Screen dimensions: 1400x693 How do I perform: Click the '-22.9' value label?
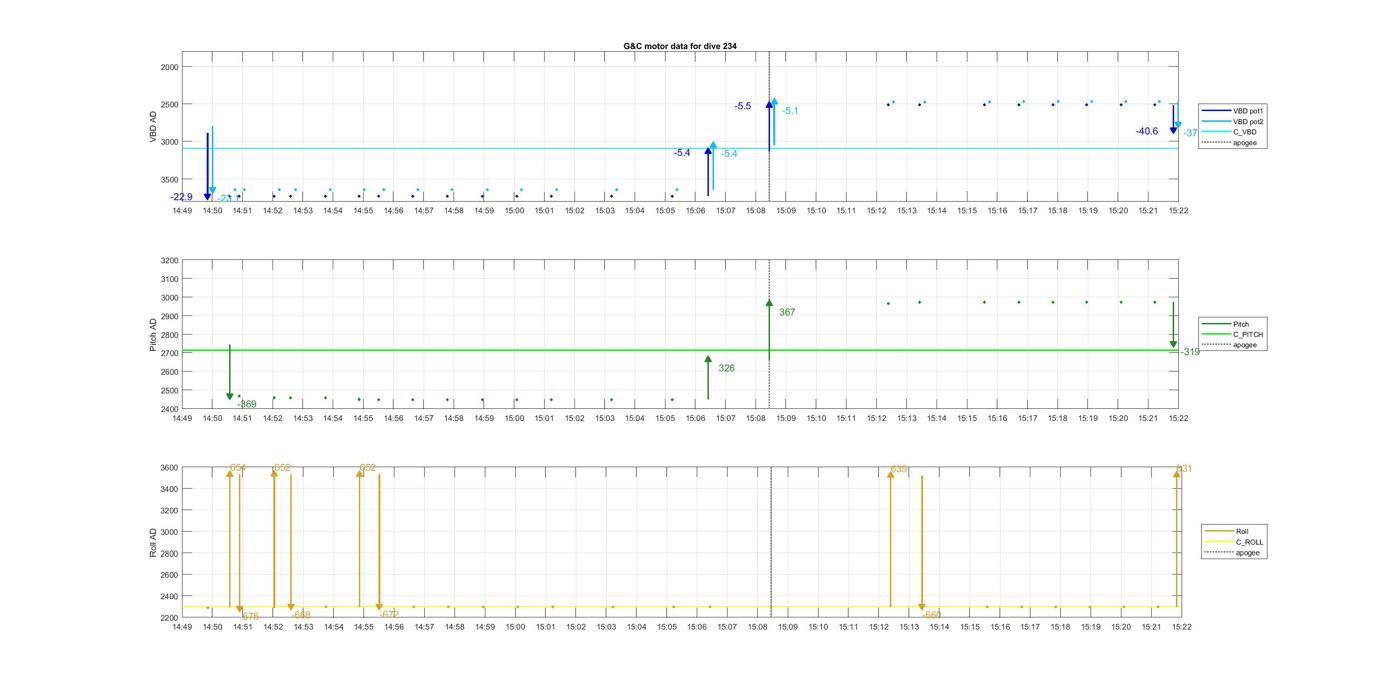click(x=182, y=197)
